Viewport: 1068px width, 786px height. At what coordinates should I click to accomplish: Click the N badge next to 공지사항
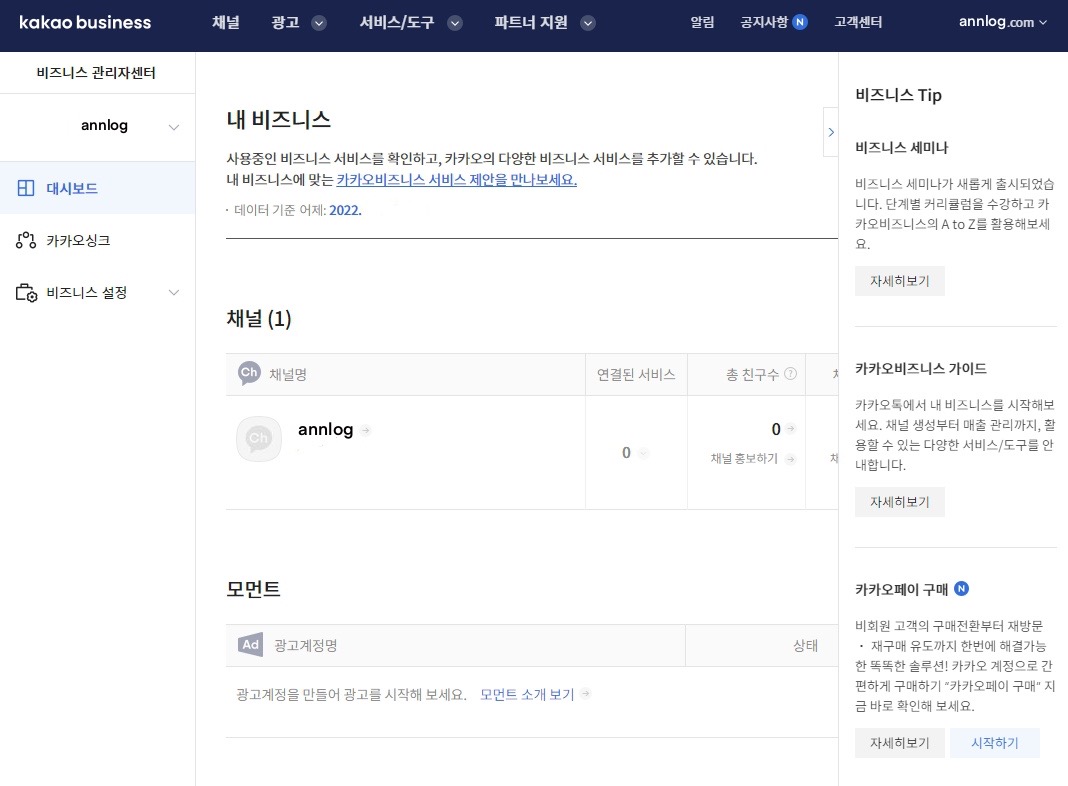[x=800, y=22]
